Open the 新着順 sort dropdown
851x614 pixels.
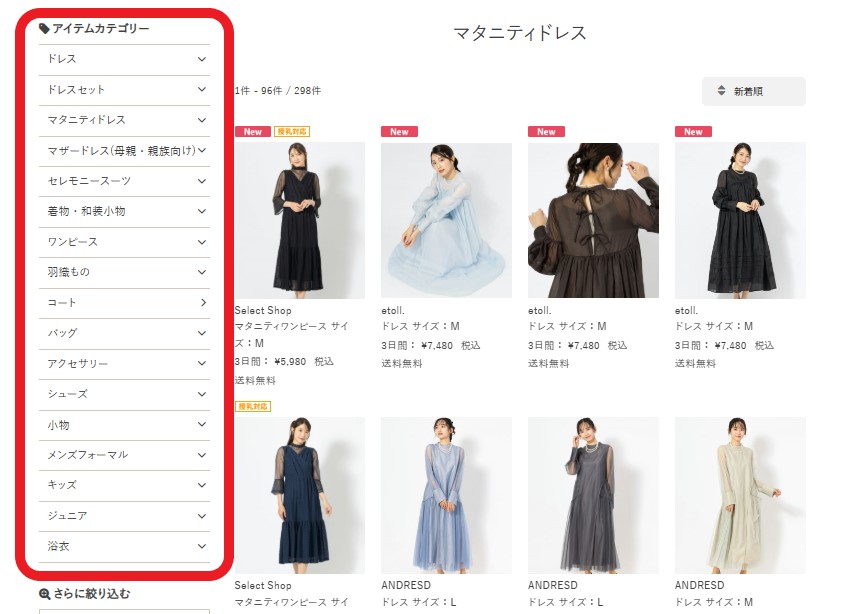point(753,91)
